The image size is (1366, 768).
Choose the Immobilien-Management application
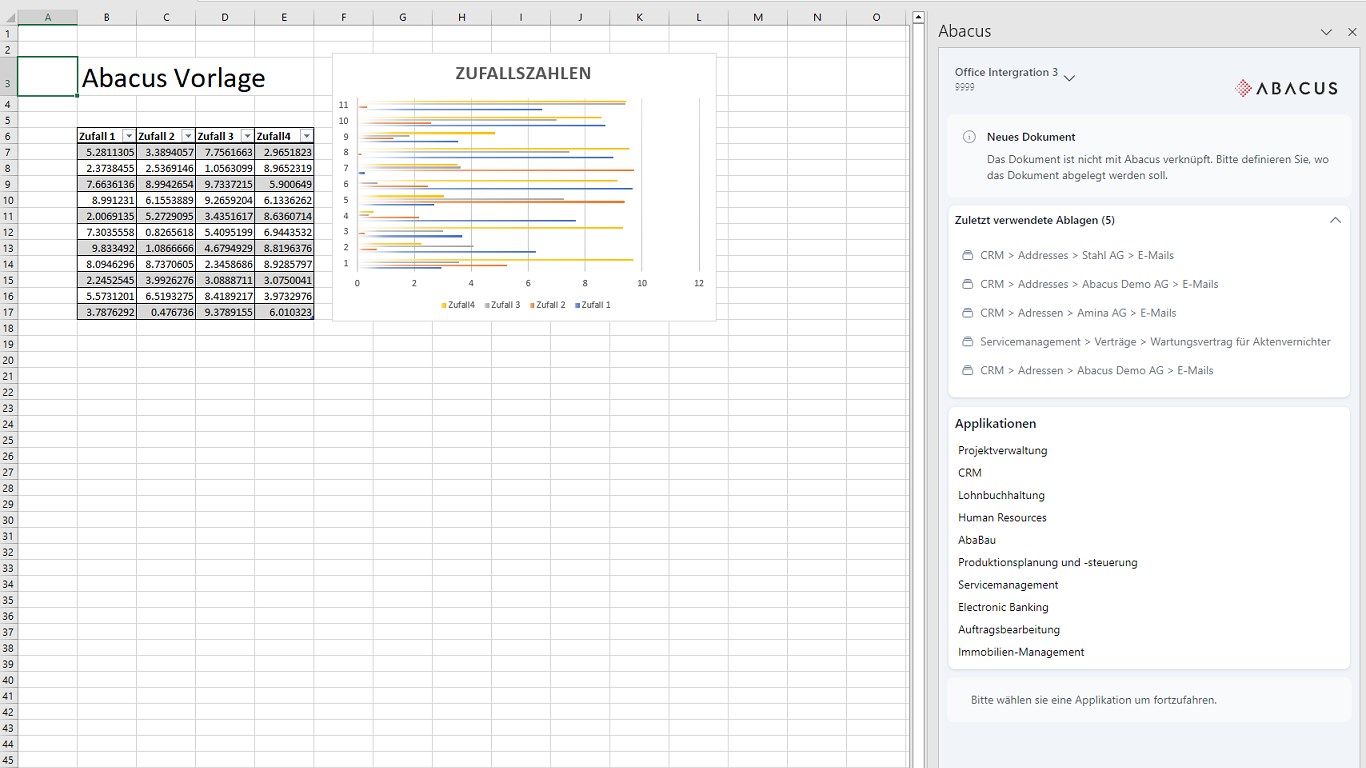click(x=1021, y=652)
